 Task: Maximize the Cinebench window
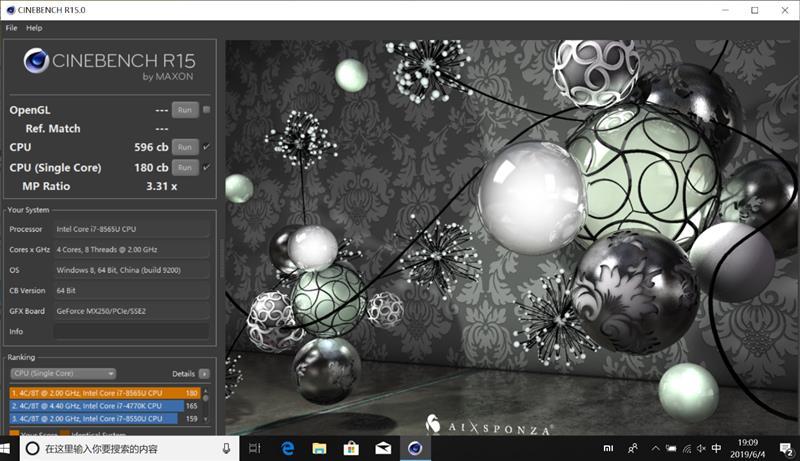coord(755,10)
